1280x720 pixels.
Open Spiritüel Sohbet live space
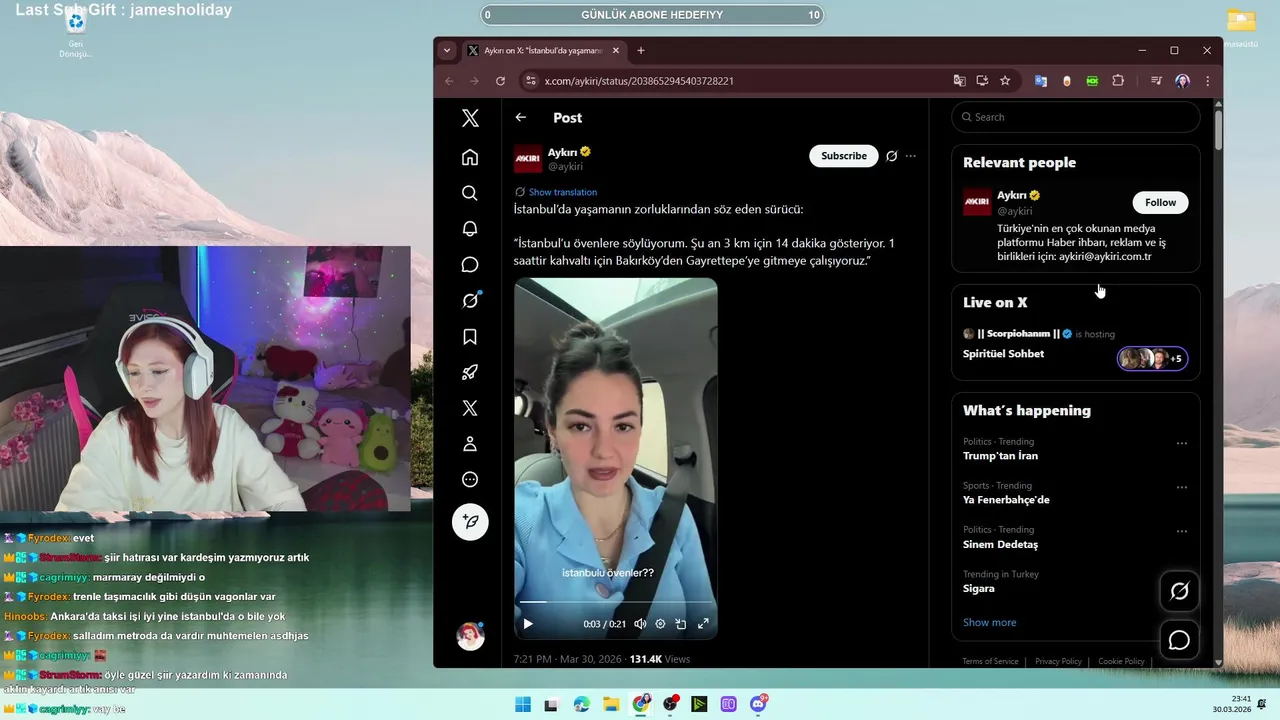[1003, 354]
